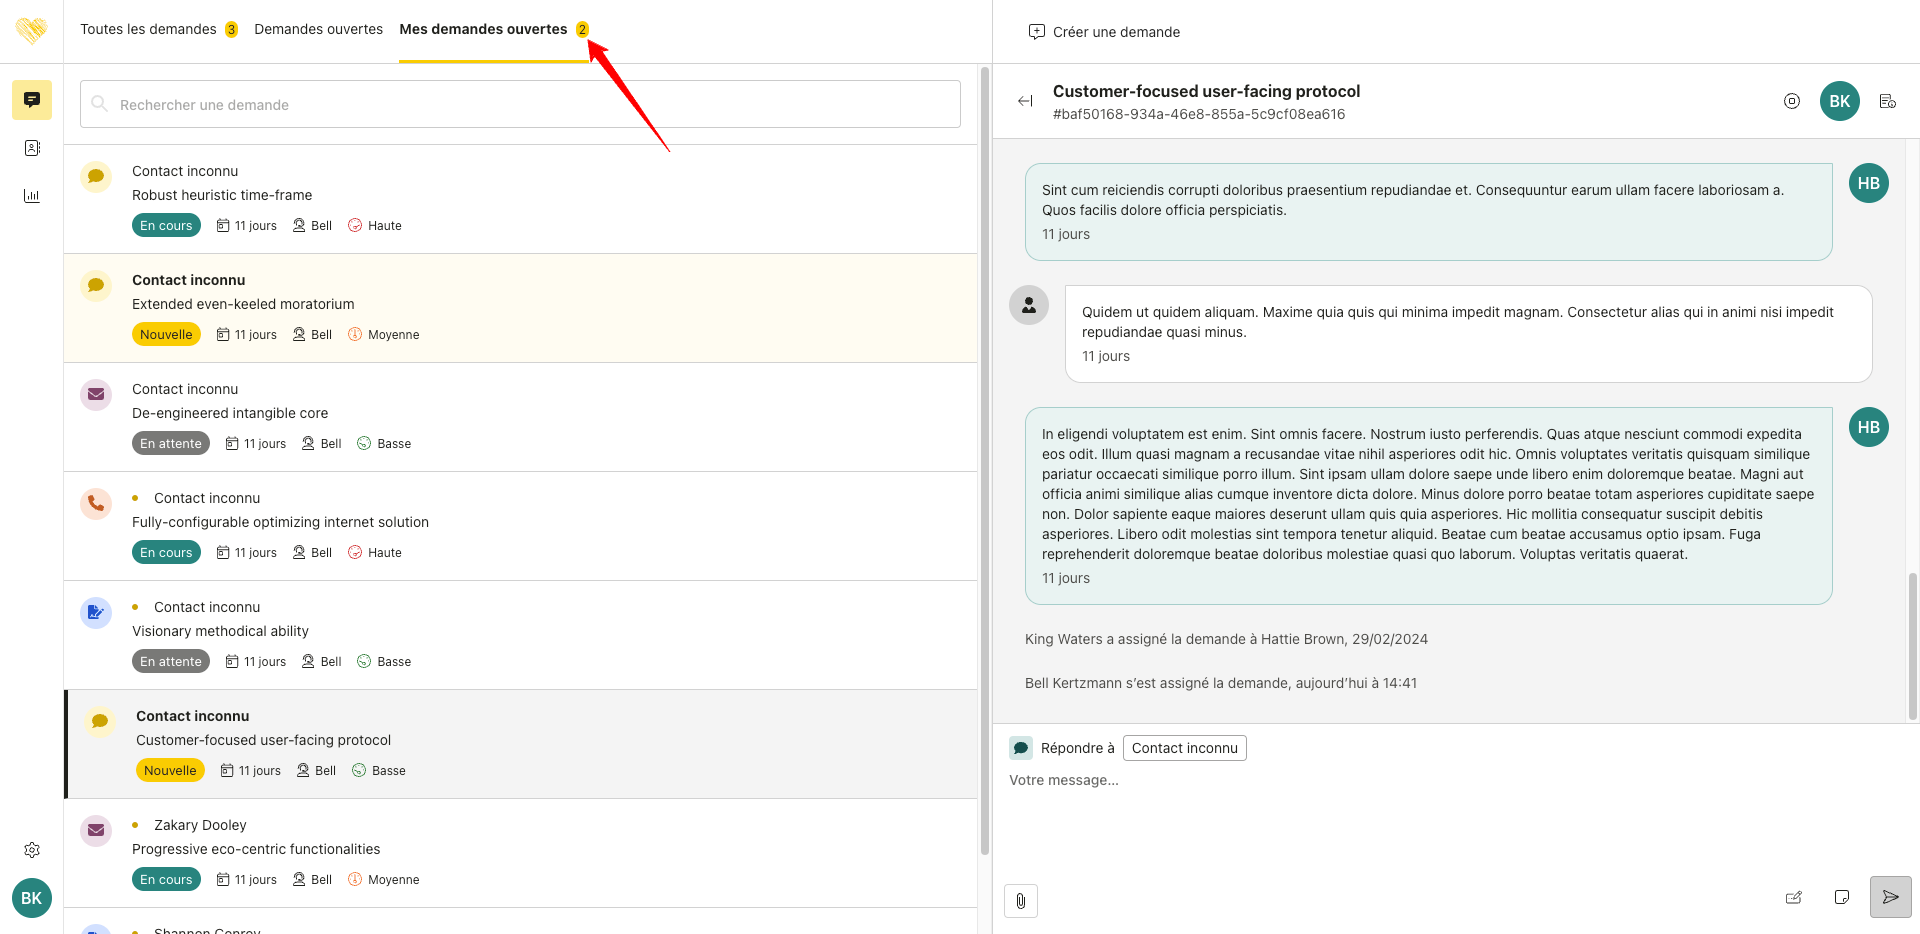This screenshot has width=1920, height=934.
Task: Click the status circle icon in conversation header
Action: click(x=1791, y=101)
